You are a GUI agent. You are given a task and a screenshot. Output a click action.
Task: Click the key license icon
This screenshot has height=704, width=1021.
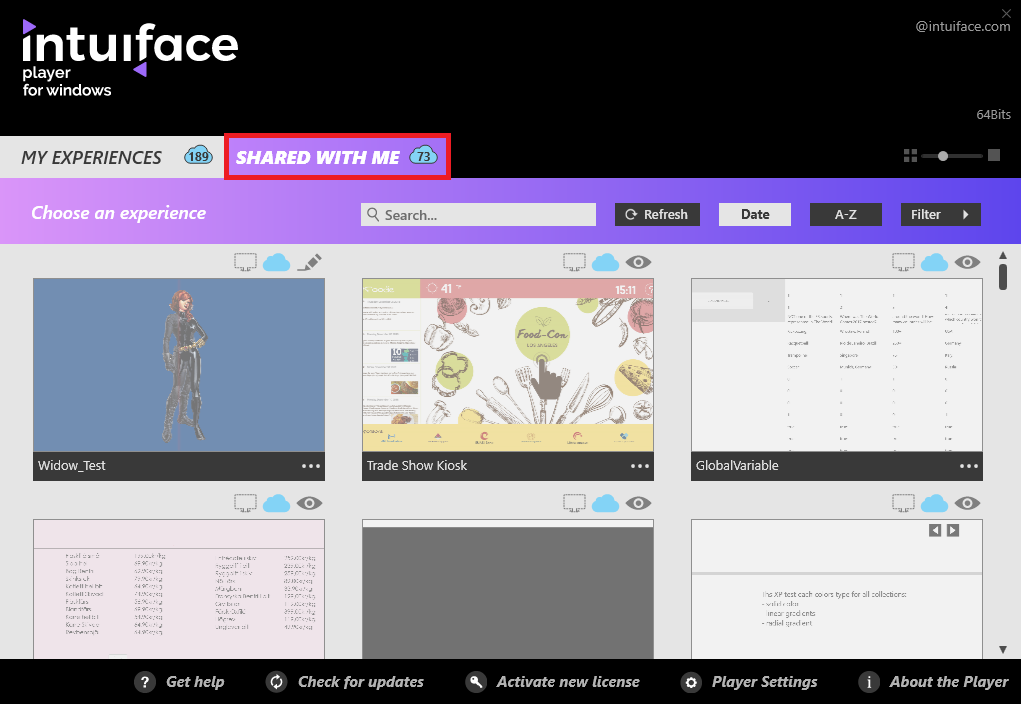476,682
